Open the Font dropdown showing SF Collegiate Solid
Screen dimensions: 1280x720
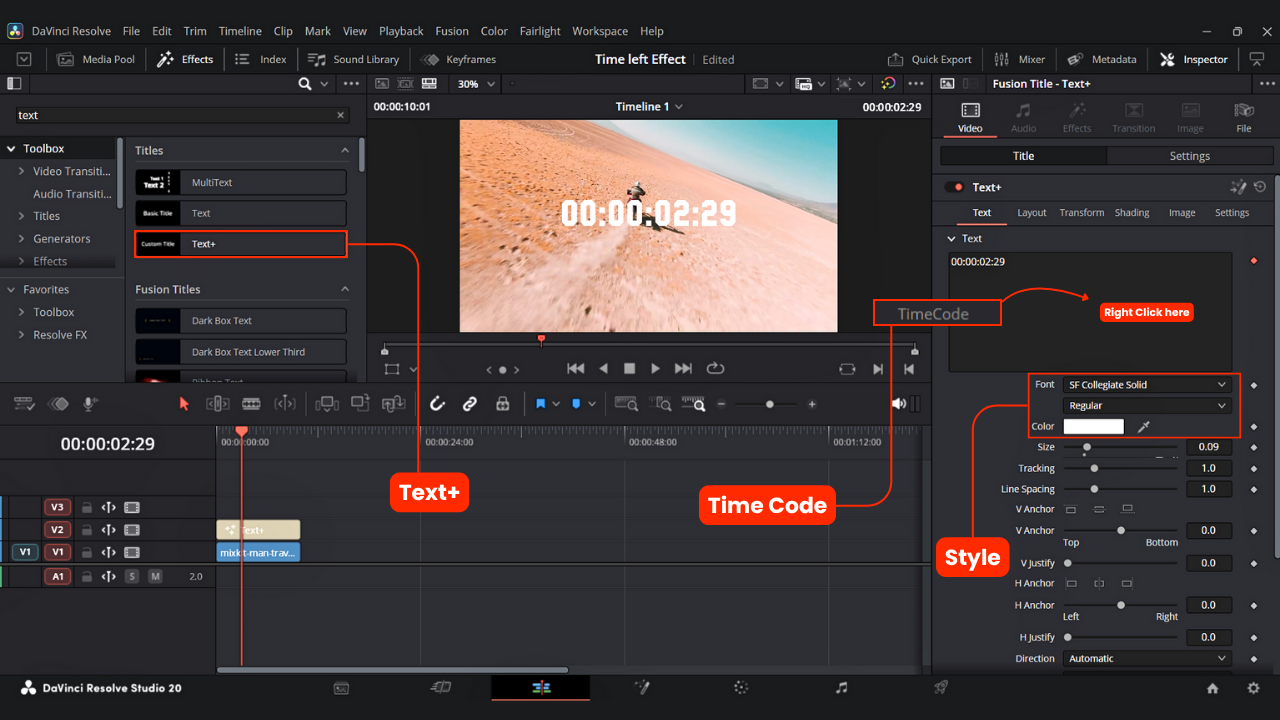pyautogui.click(x=1147, y=384)
